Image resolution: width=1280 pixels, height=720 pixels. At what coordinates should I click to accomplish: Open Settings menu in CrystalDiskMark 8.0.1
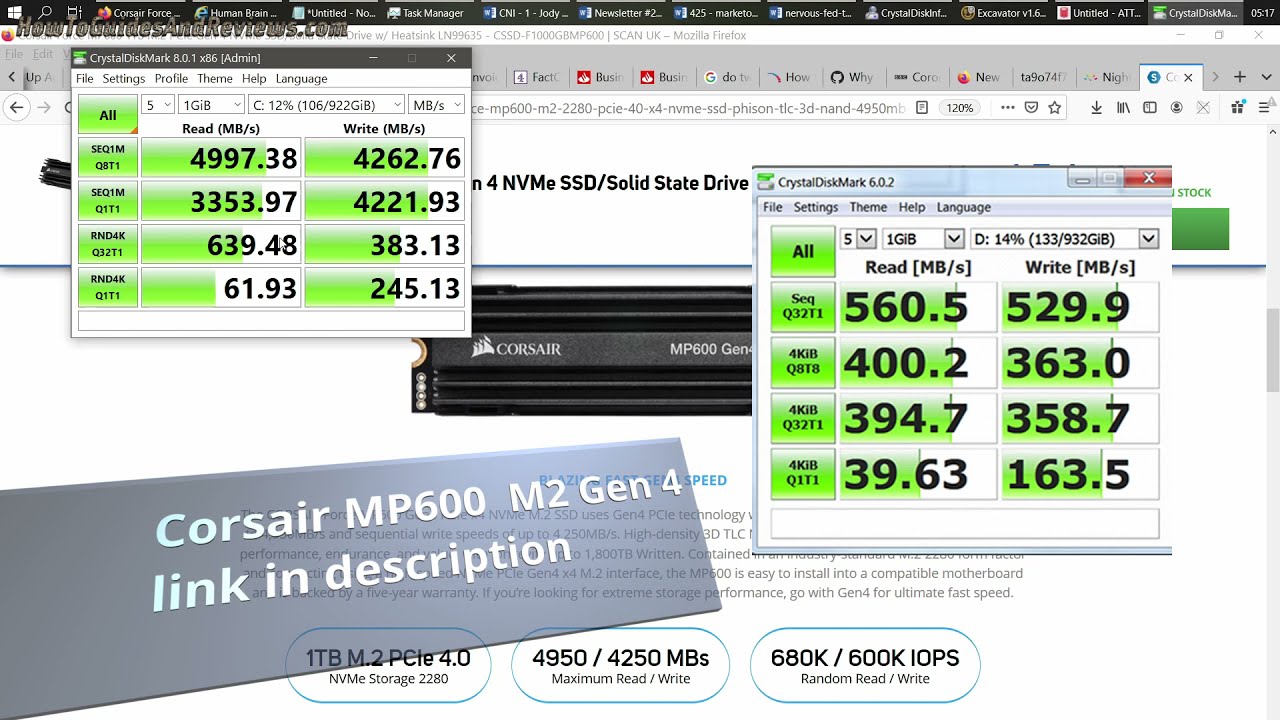pos(124,78)
